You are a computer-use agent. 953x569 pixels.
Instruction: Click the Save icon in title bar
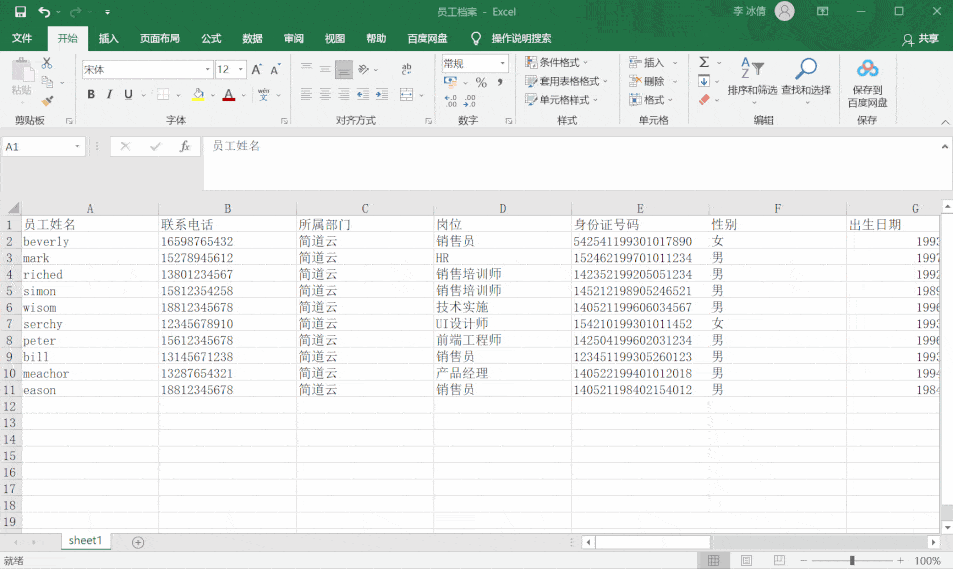click(20, 12)
